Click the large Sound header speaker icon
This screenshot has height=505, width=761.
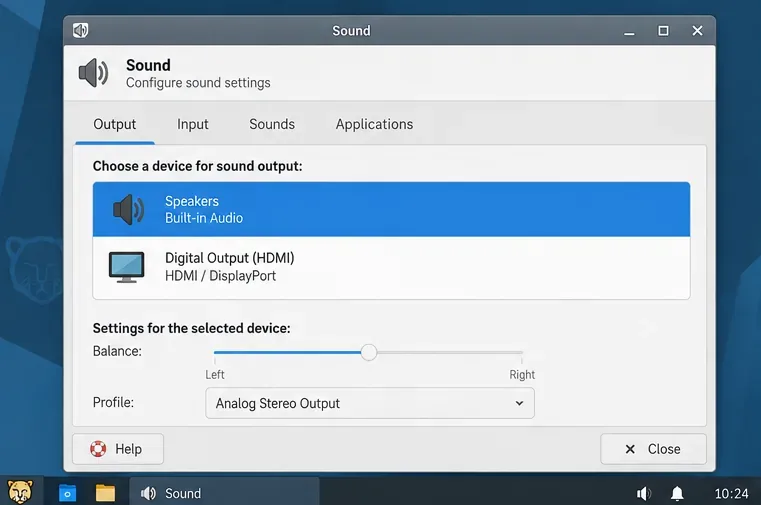[x=94, y=73]
